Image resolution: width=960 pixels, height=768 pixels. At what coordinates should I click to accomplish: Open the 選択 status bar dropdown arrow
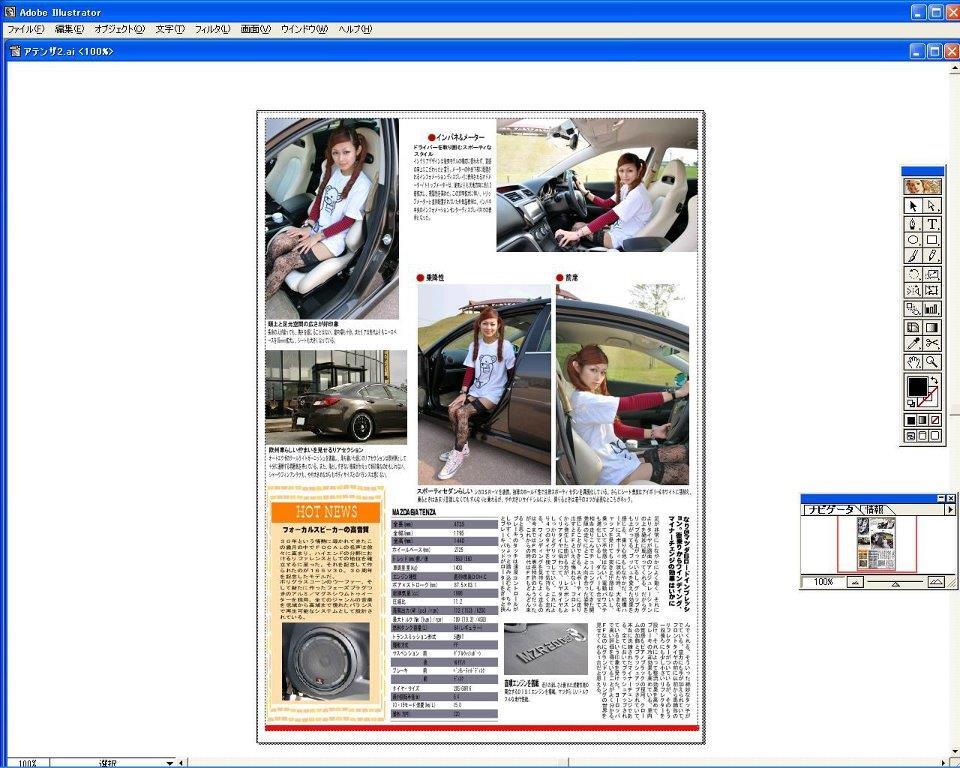coord(170,763)
